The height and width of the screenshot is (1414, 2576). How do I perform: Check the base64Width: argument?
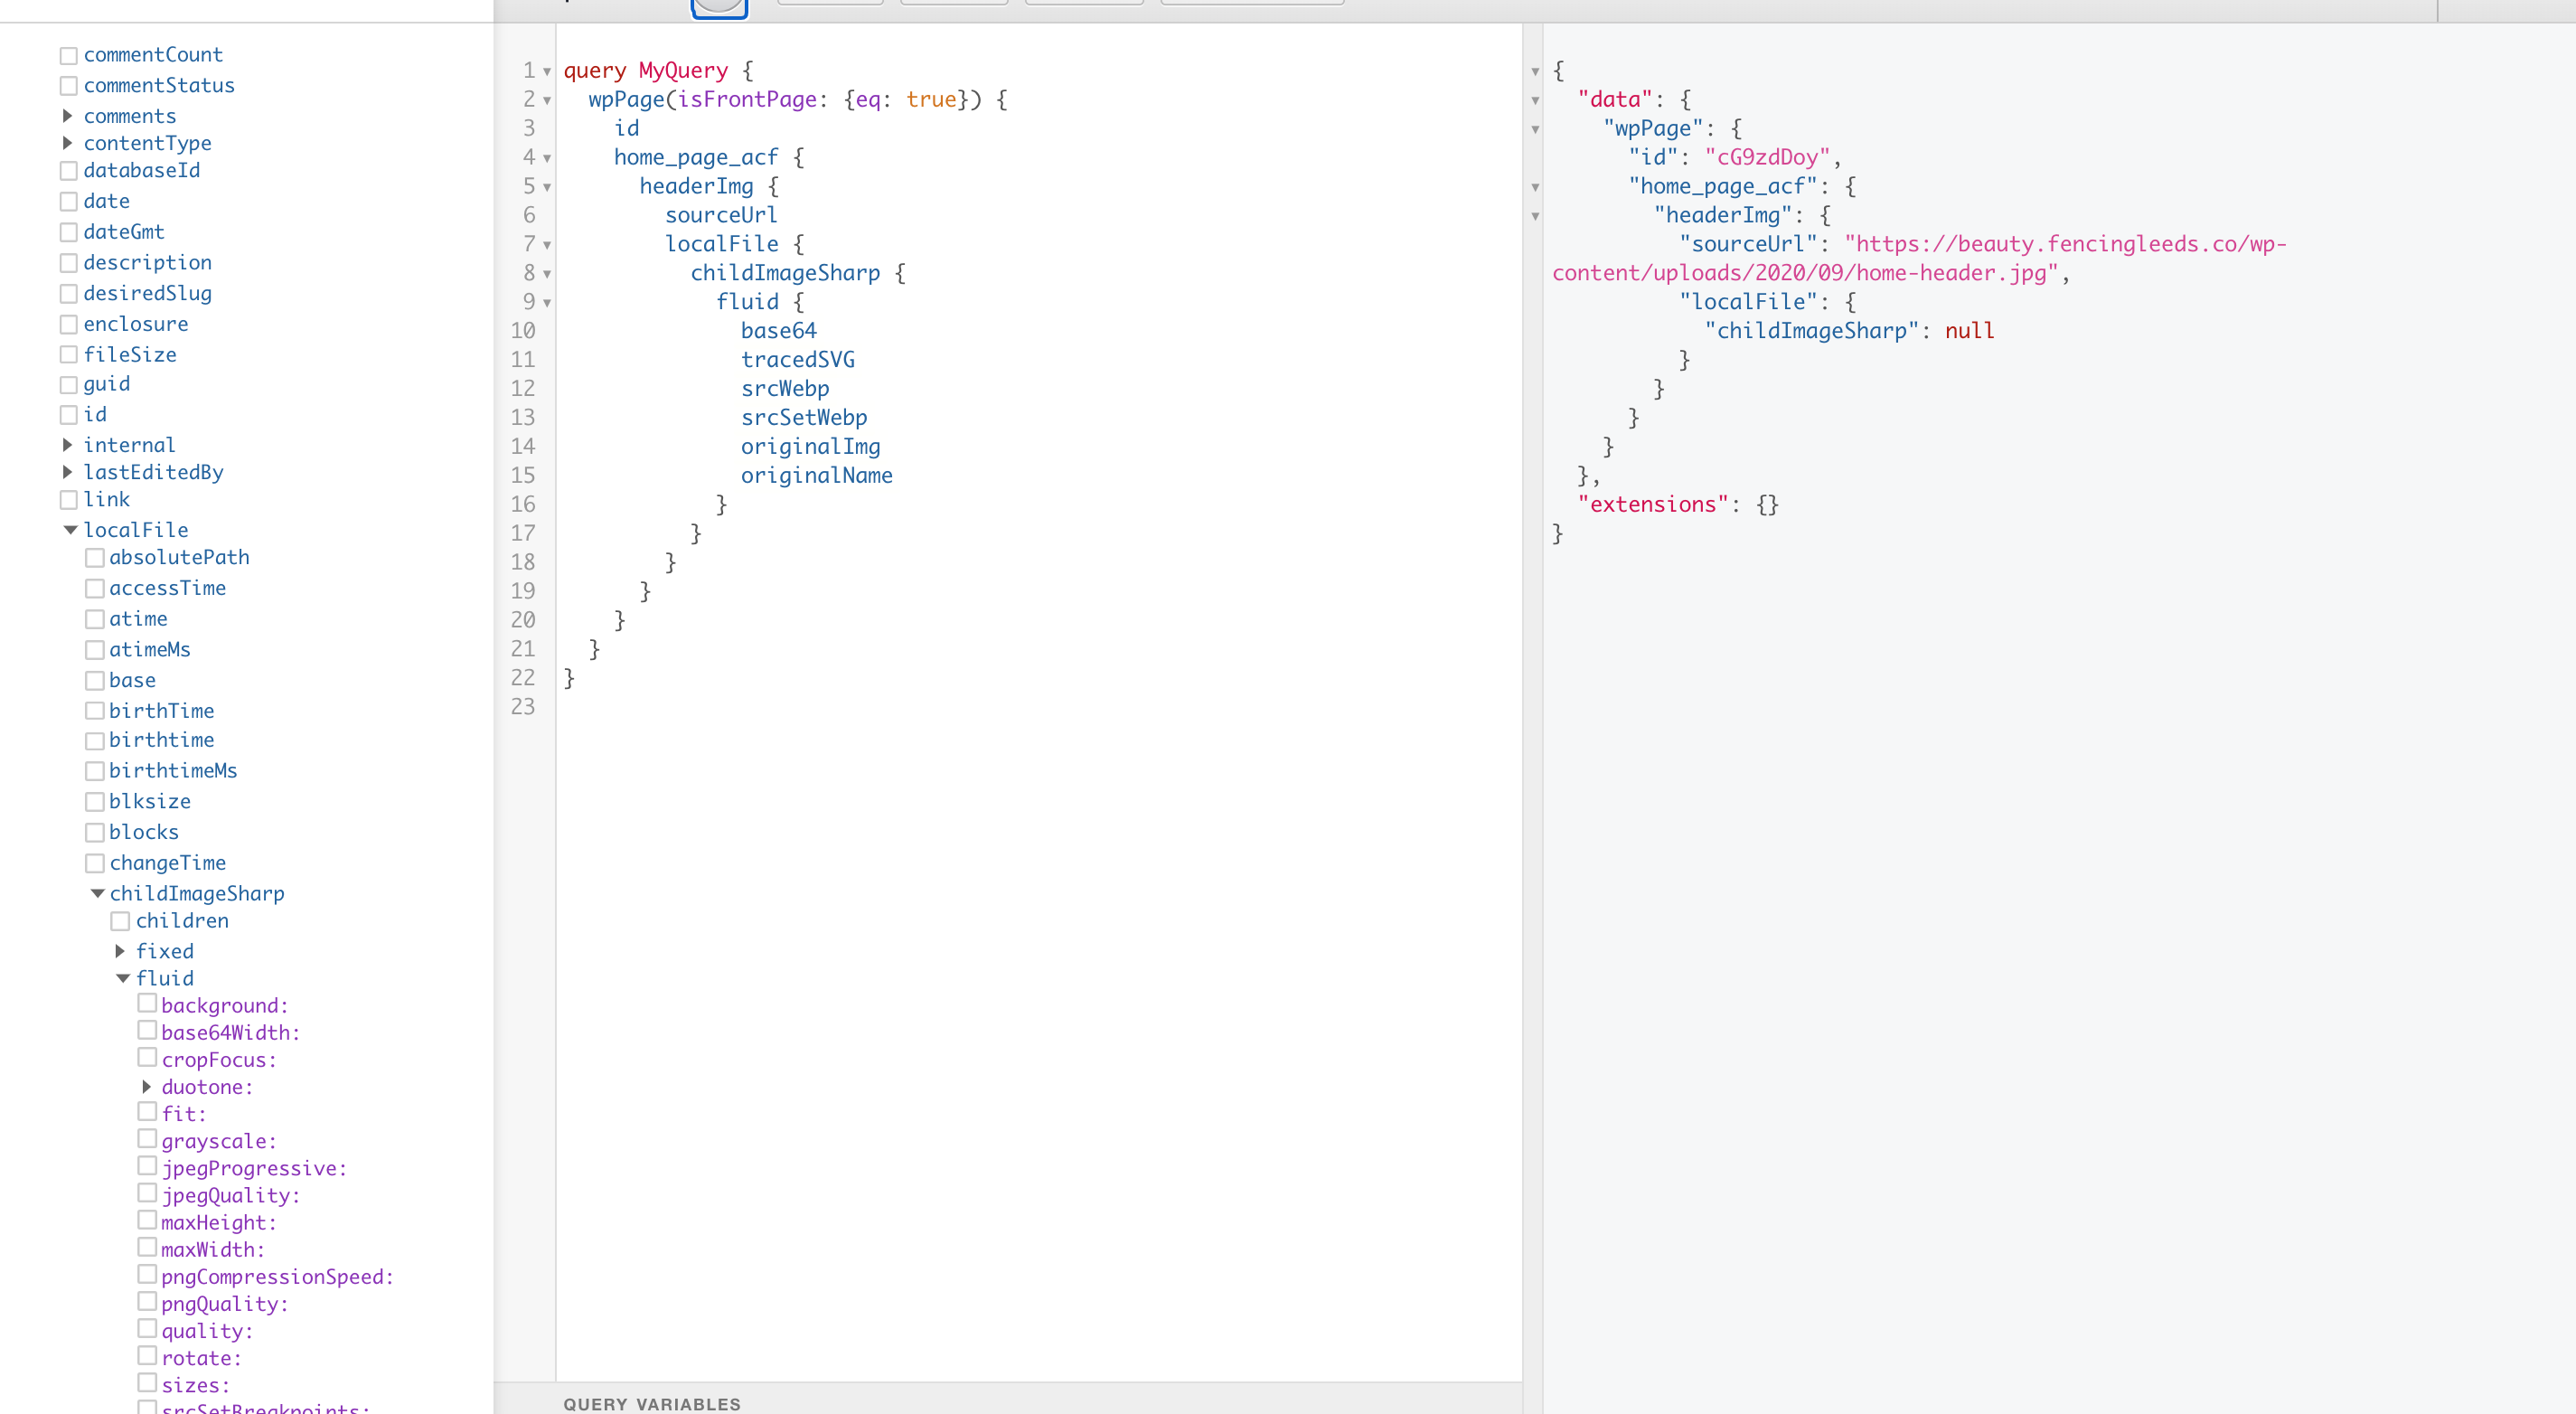(x=147, y=1030)
